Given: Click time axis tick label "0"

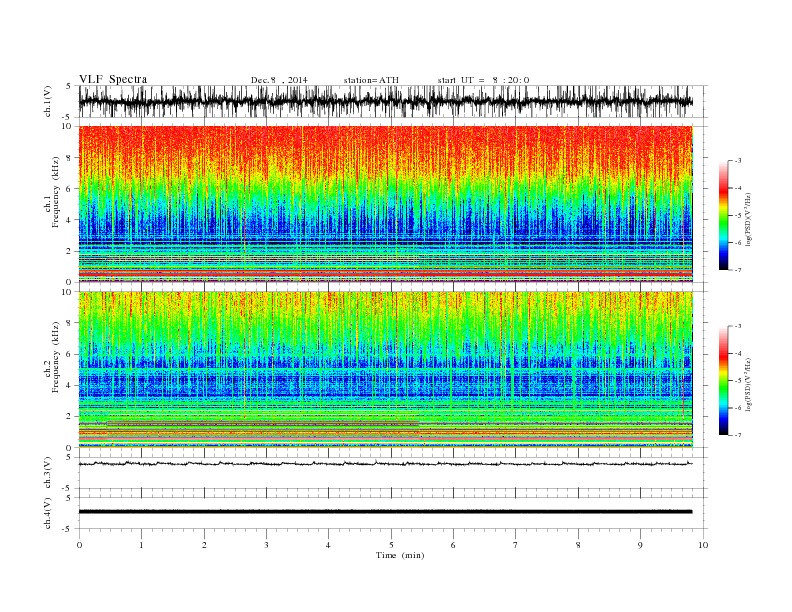Looking at the screenshot, I should coord(79,545).
